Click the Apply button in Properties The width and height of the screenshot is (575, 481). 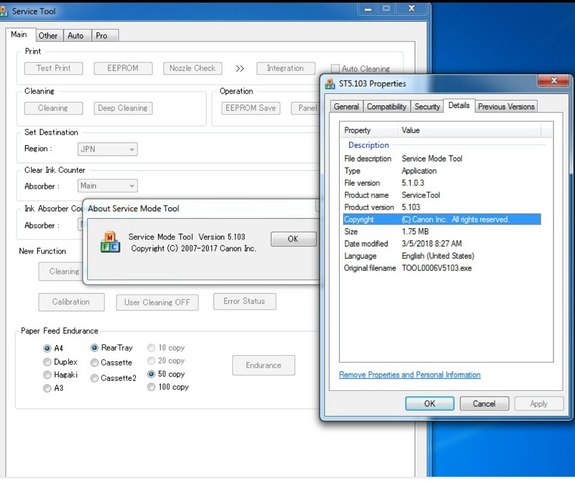pos(539,404)
